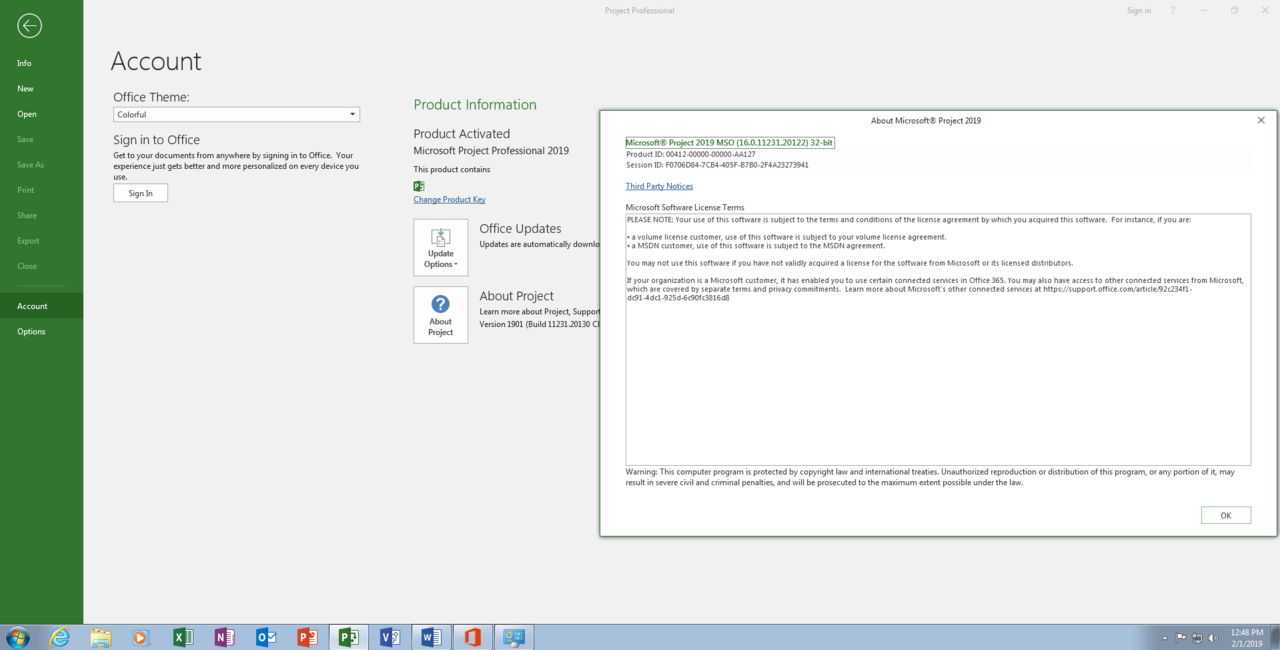The image size is (1280, 650).
Task: Switch to Visio in the taskbar
Action: (x=390, y=637)
